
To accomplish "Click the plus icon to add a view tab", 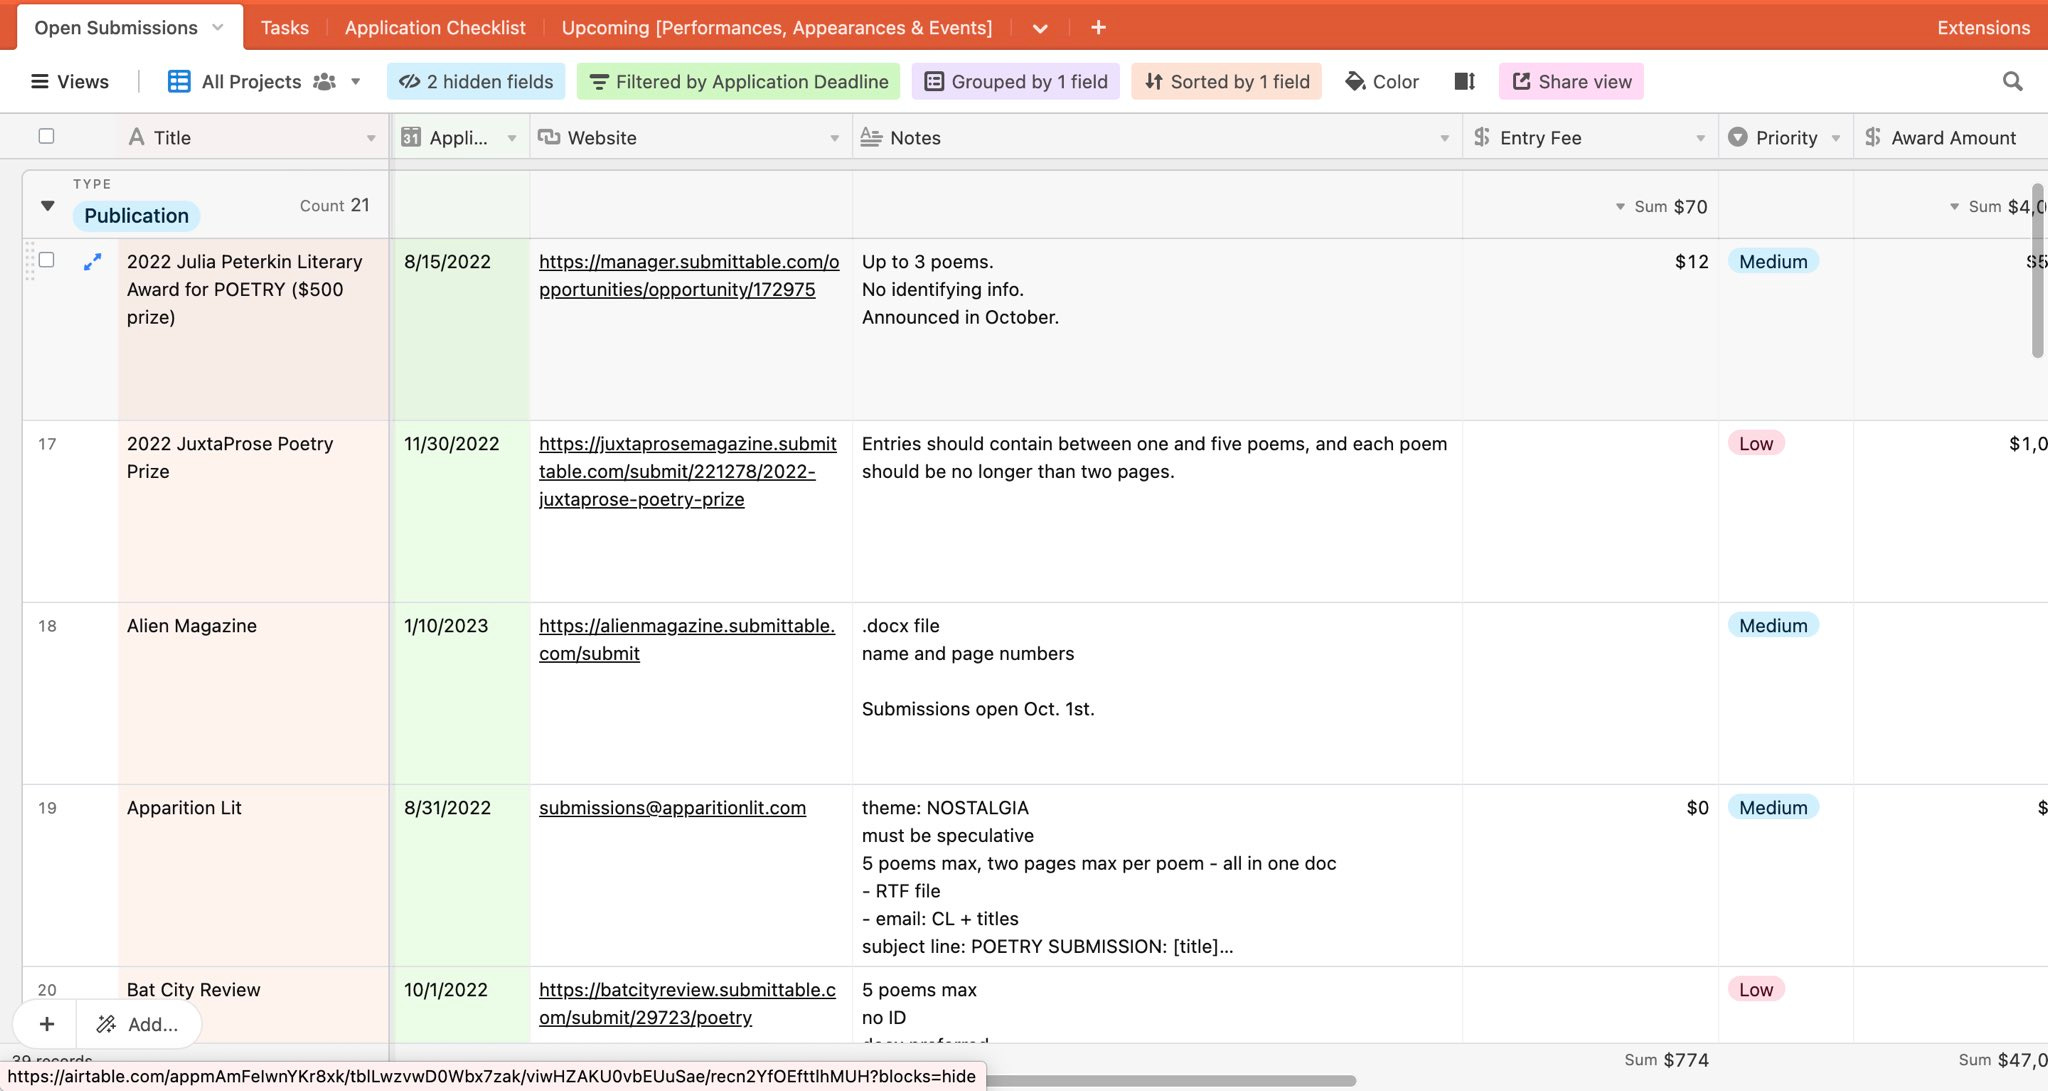I will click(x=1098, y=27).
